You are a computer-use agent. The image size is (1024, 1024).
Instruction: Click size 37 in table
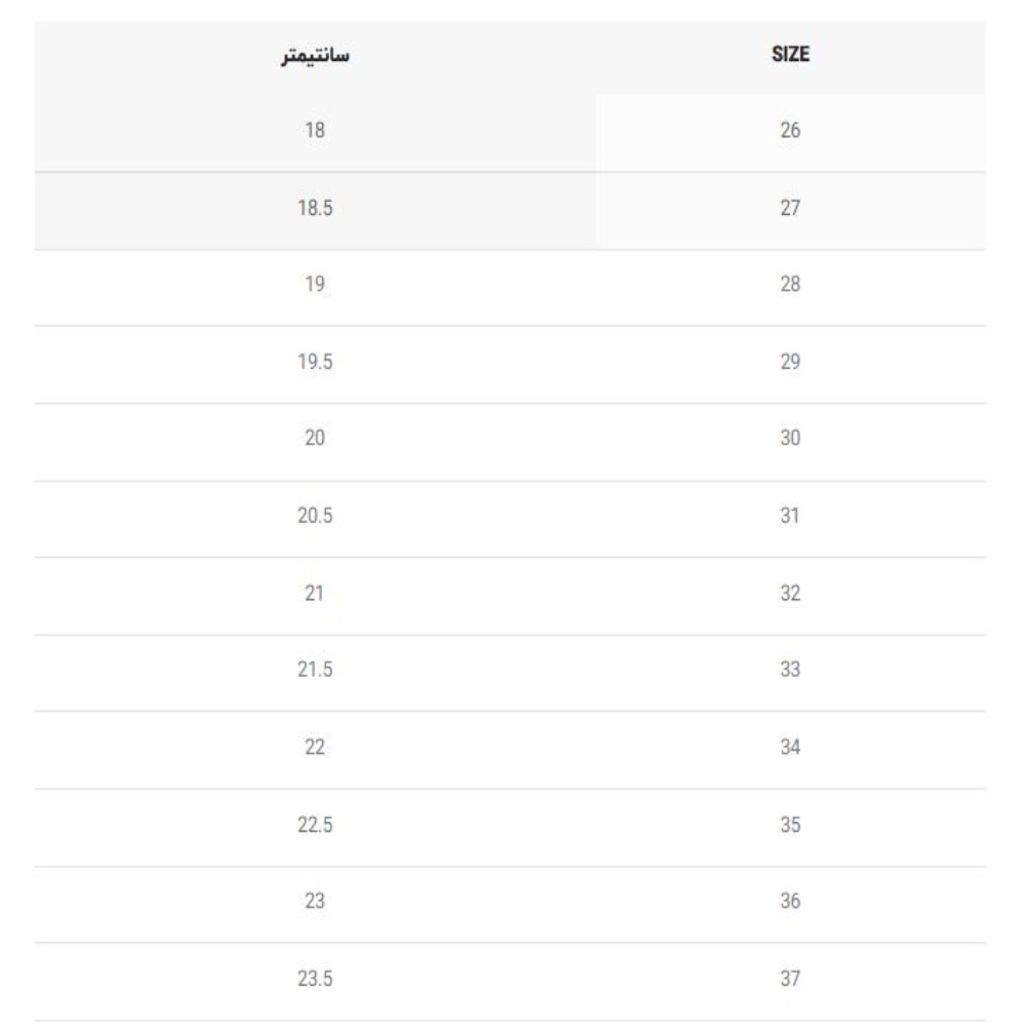pyautogui.click(x=790, y=979)
